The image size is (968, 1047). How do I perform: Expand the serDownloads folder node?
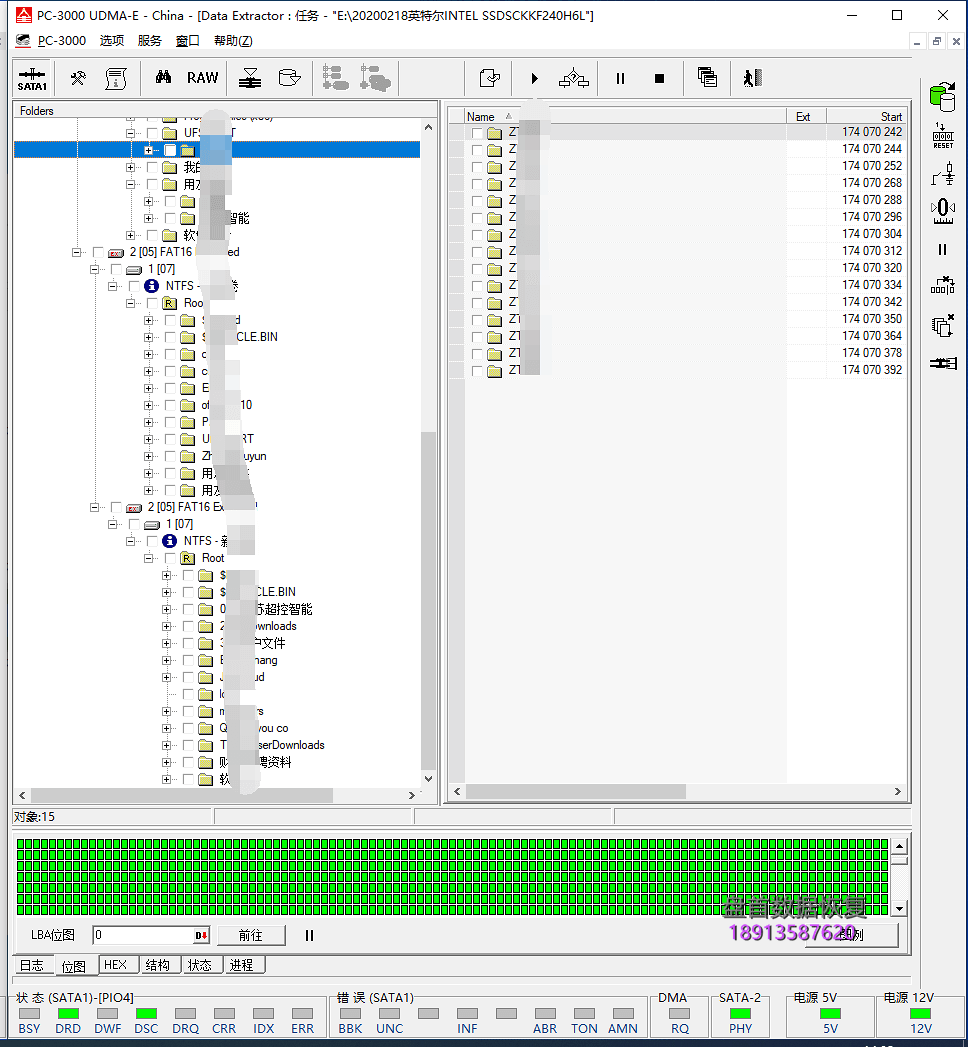[166, 745]
